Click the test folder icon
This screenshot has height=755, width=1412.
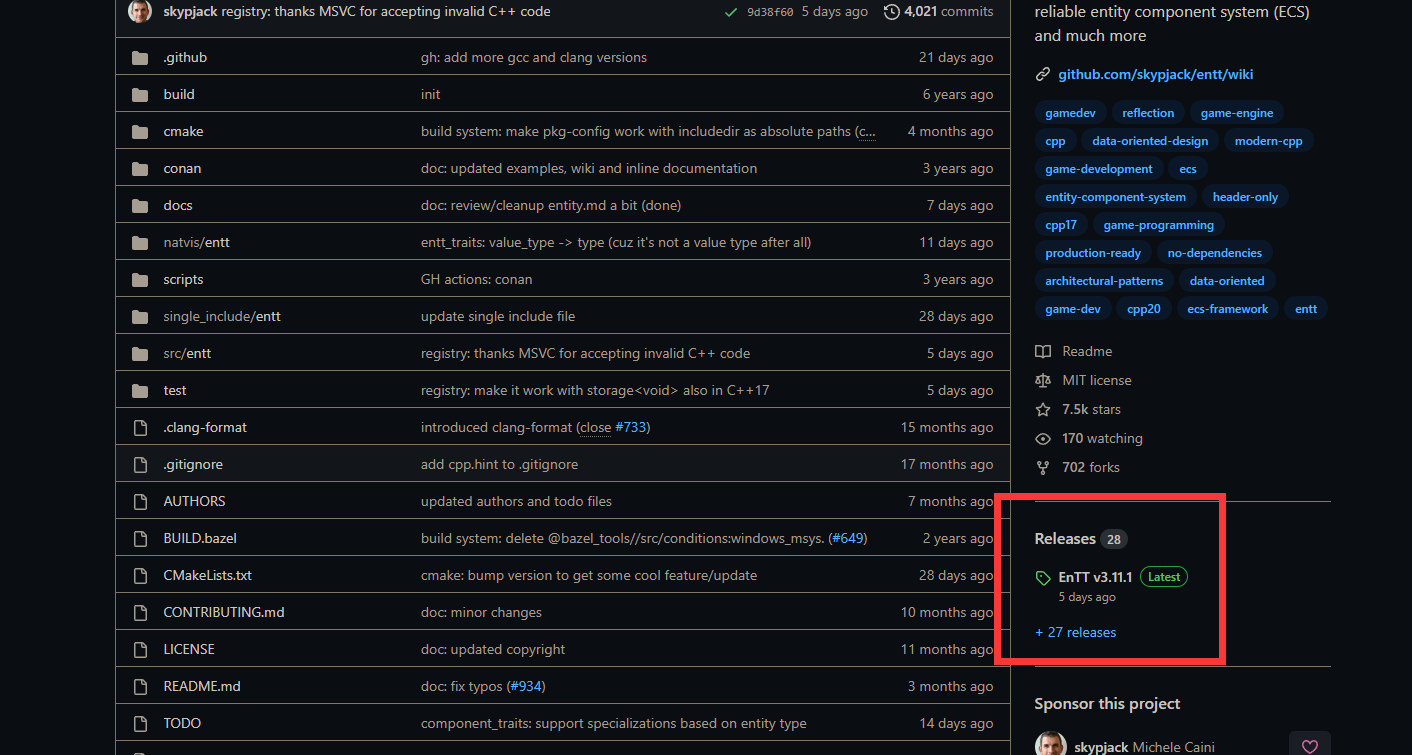click(140, 390)
